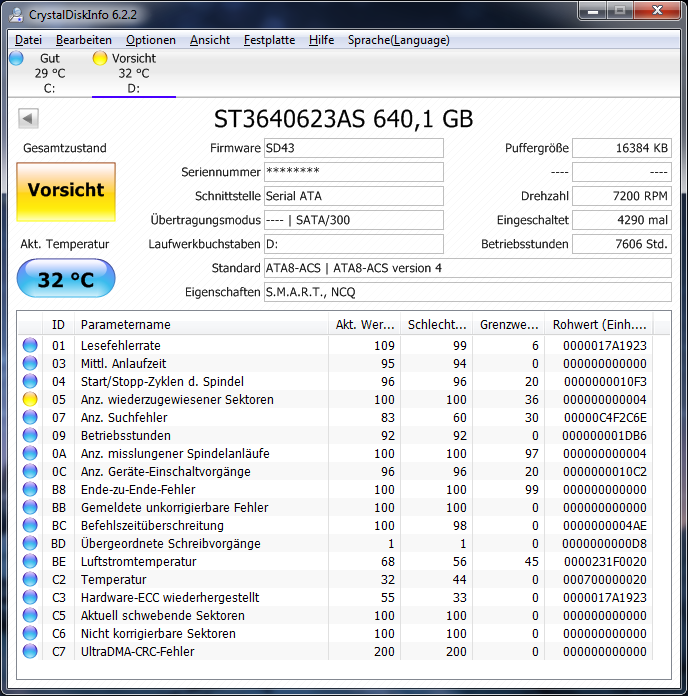The image size is (688, 696).
Task: Click raw value 0000231F0020 of Luftstromtemperatur
Action: coord(605,562)
